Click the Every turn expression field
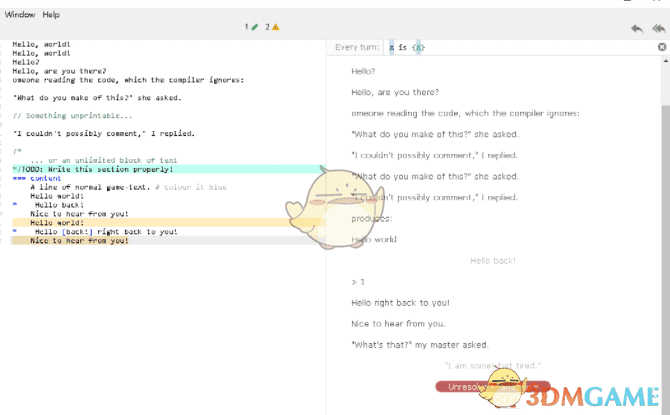Image resolution: width=670 pixels, height=415 pixels. click(x=519, y=47)
